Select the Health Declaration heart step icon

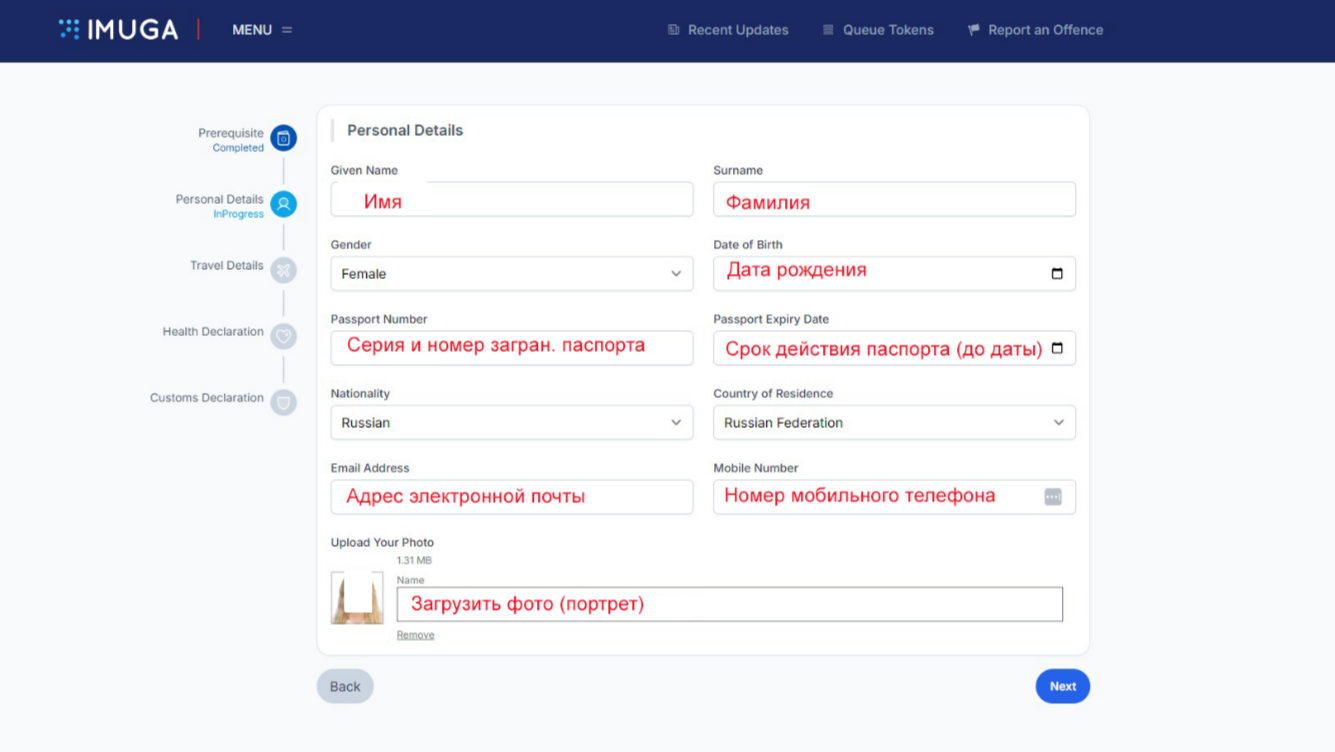coord(284,336)
